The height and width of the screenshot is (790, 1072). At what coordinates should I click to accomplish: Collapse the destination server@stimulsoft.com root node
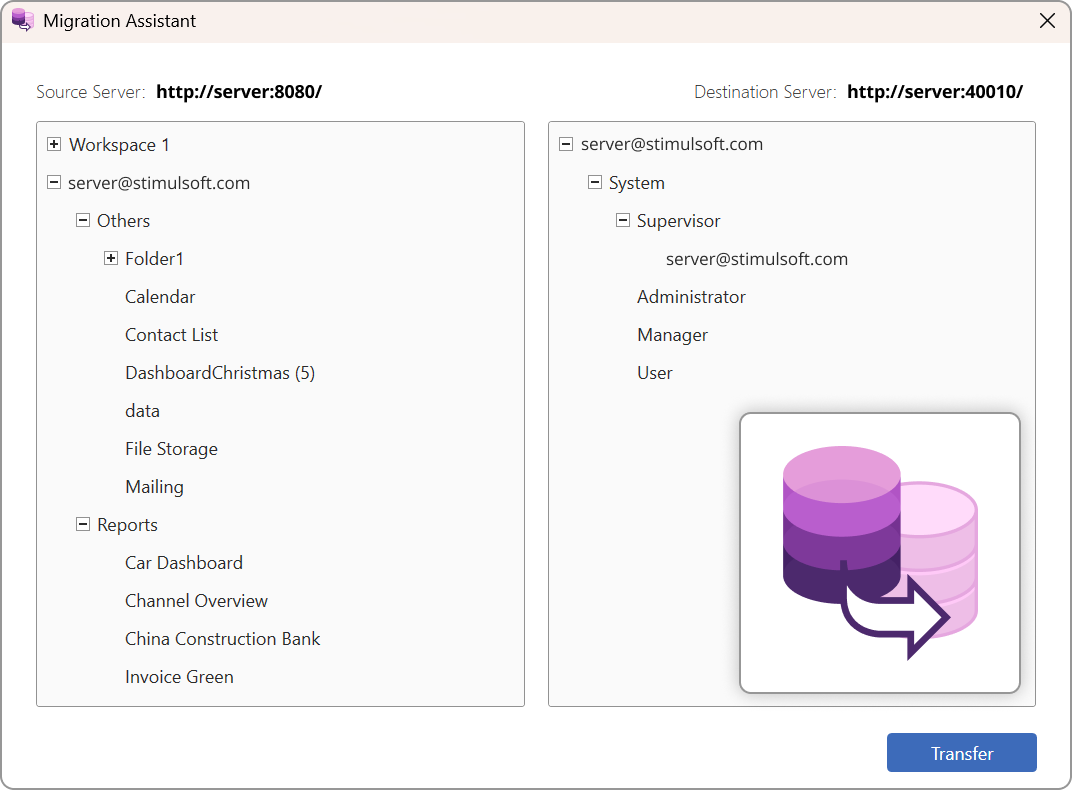(x=566, y=144)
